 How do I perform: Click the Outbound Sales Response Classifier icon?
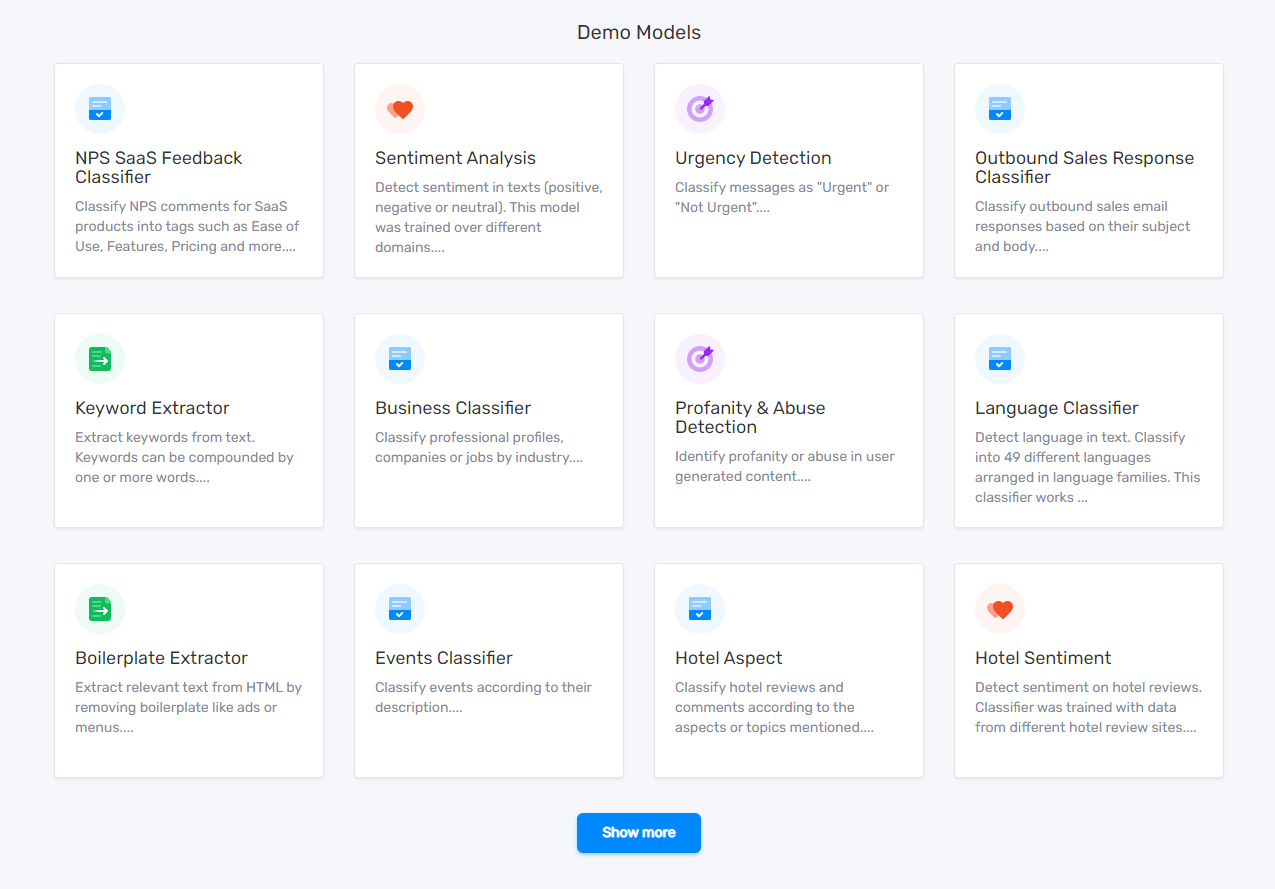point(1000,109)
